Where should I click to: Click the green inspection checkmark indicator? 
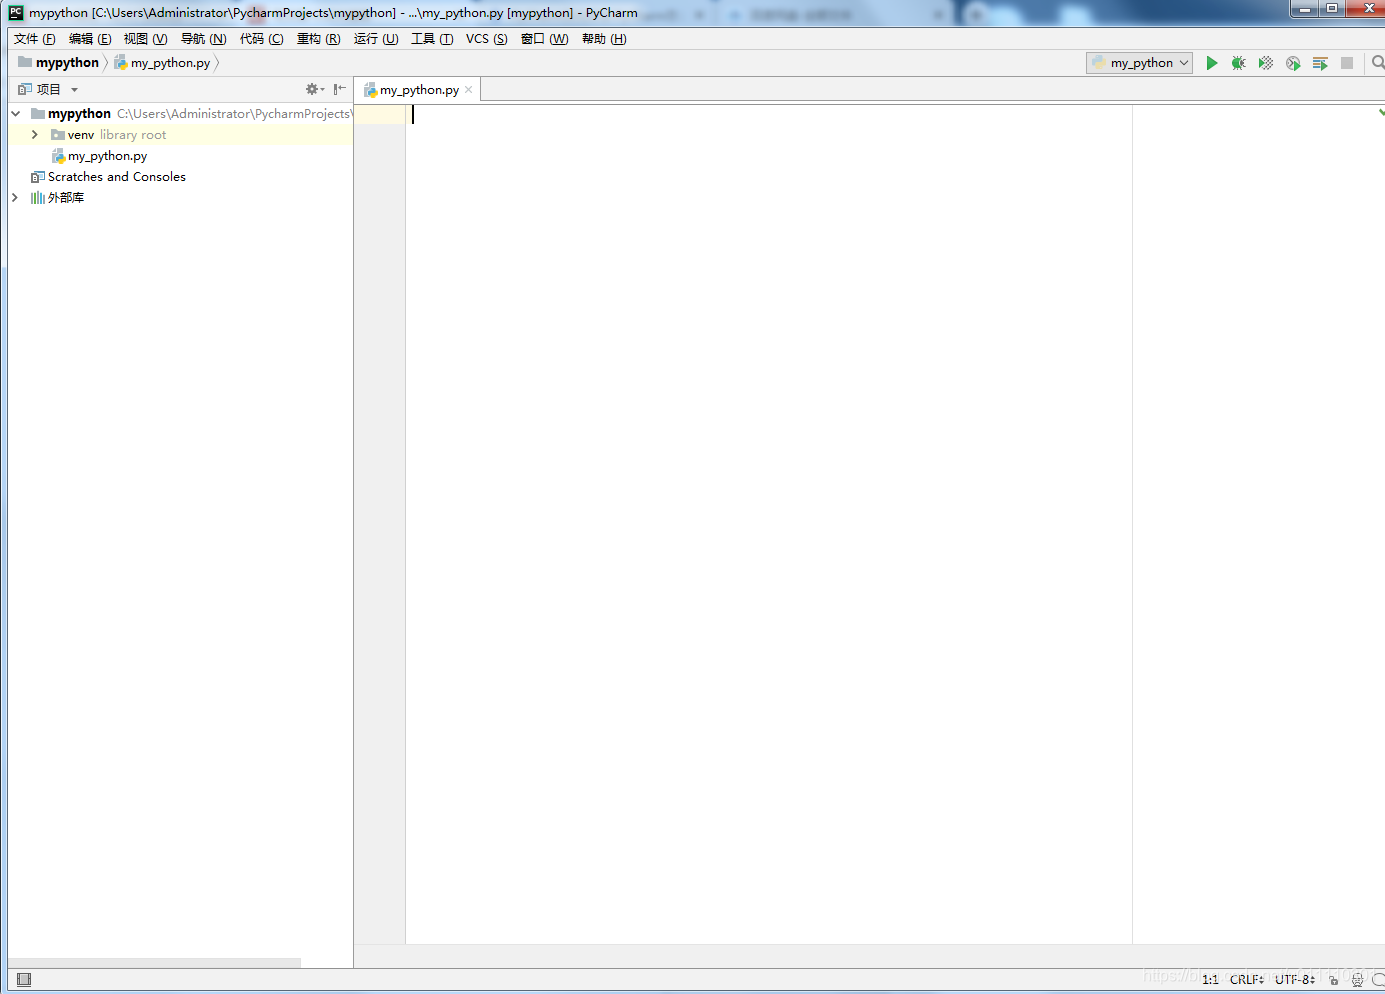(x=1381, y=112)
